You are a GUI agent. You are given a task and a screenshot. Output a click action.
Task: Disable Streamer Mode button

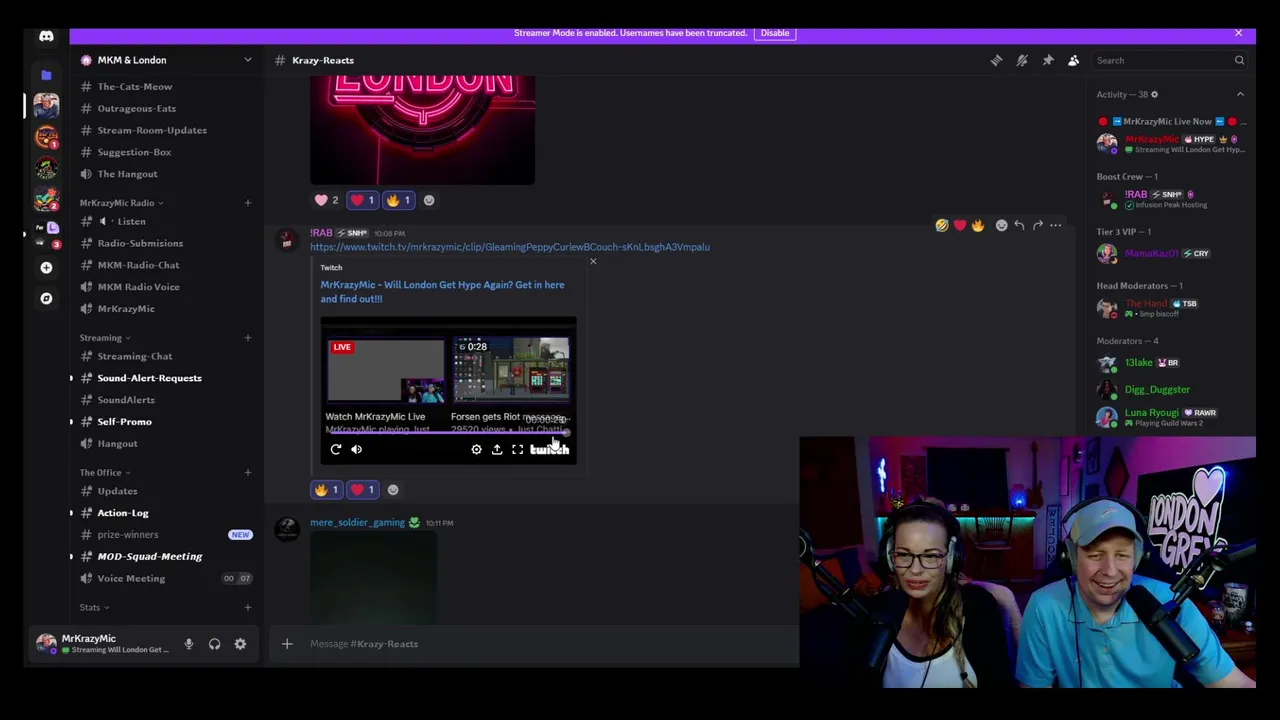775,33
